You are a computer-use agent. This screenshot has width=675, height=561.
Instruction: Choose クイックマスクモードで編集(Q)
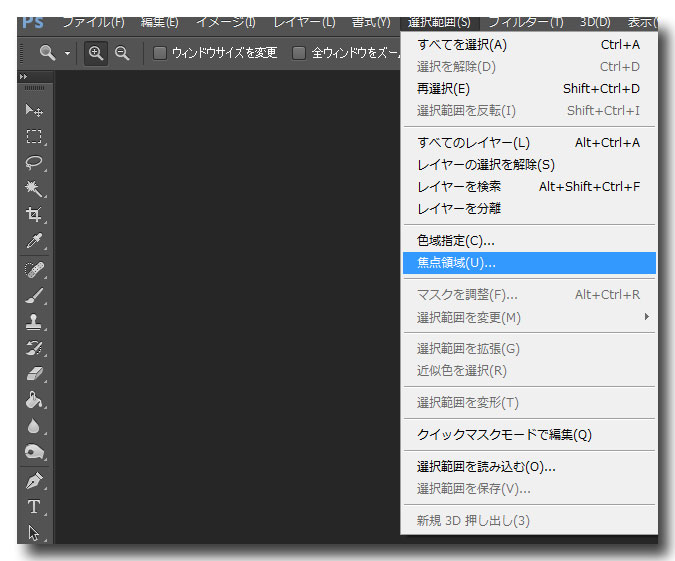(529, 435)
